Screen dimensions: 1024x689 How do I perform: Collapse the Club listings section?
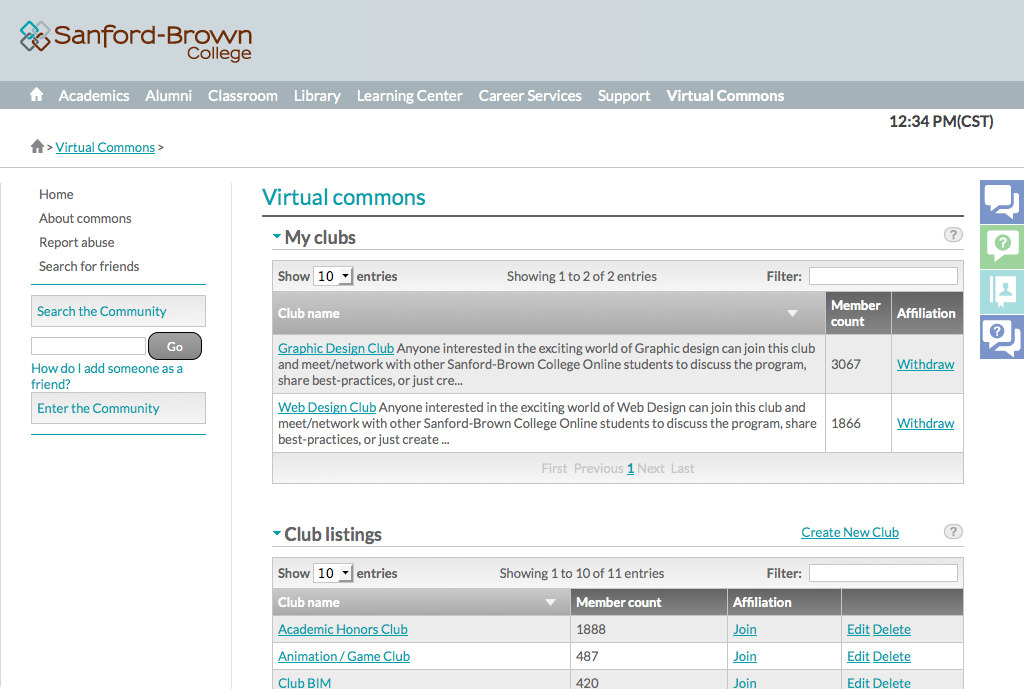click(x=277, y=534)
